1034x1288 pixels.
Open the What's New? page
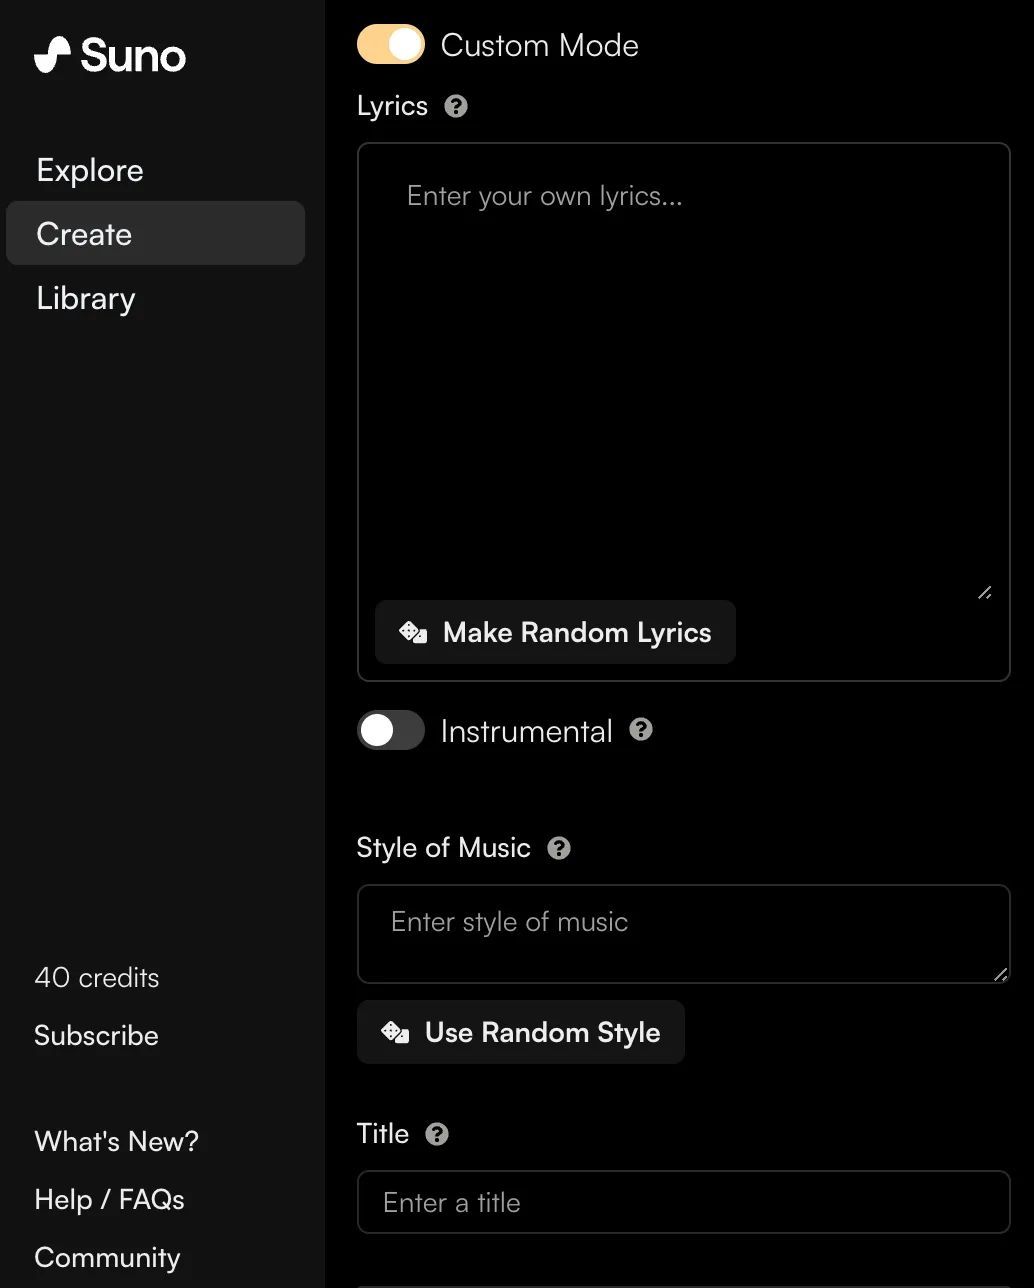coord(116,1141)
